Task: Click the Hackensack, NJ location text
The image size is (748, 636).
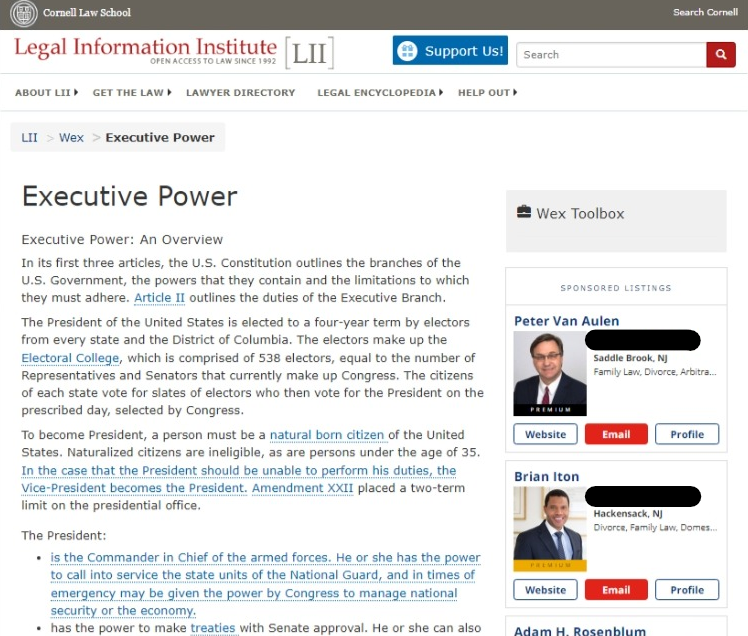Action: tap(628, 514)
